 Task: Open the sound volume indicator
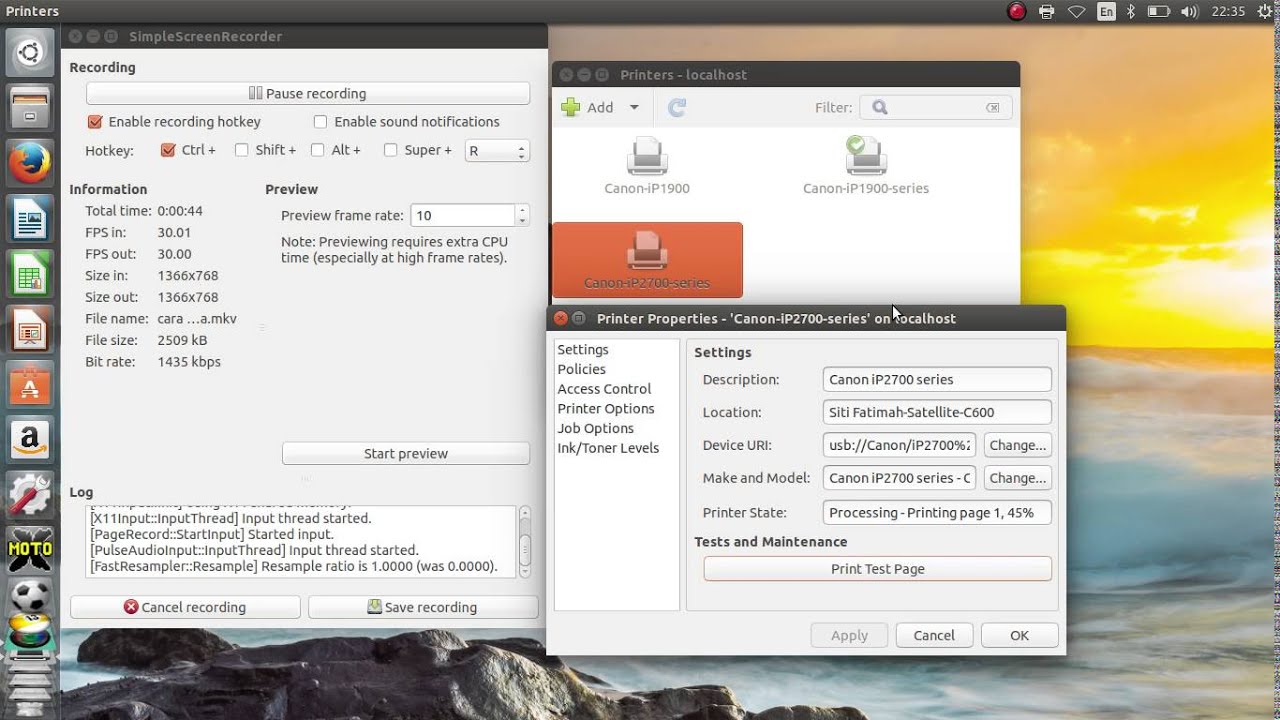[x=1189, y=12]
